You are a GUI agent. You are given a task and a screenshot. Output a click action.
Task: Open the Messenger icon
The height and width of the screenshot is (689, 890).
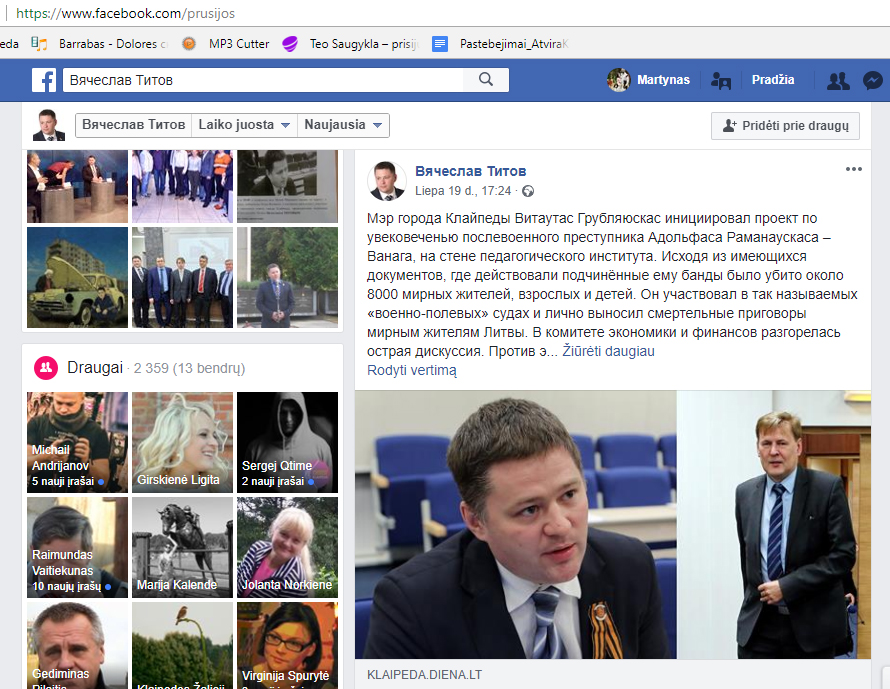872,81
